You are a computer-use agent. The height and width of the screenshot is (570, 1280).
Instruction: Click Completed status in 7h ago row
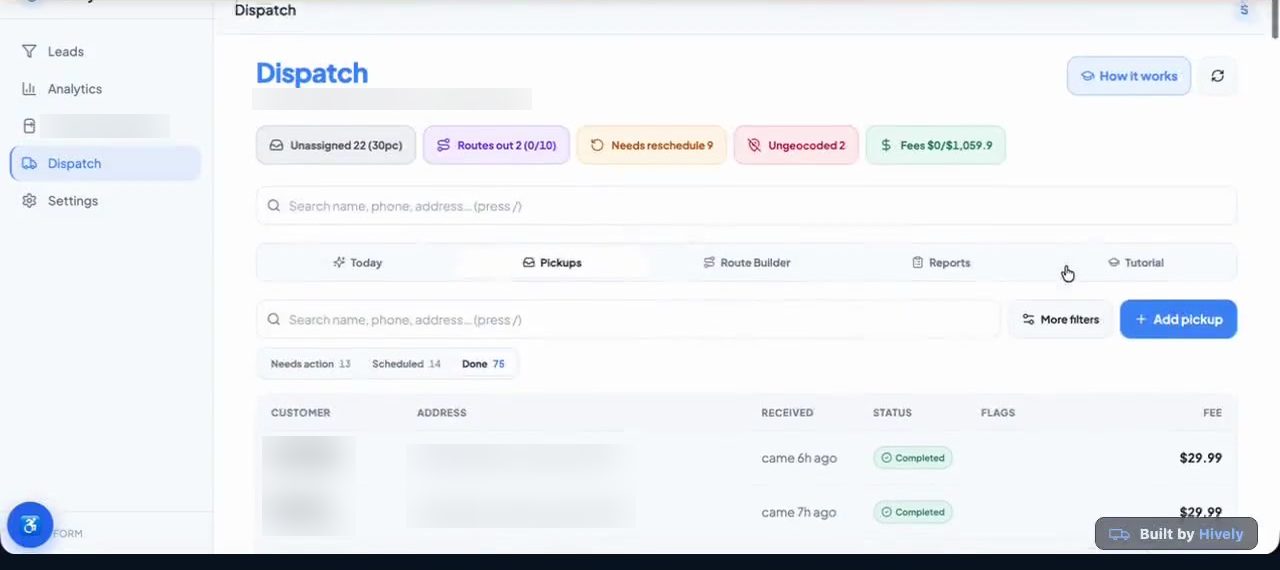coord(913,512)
